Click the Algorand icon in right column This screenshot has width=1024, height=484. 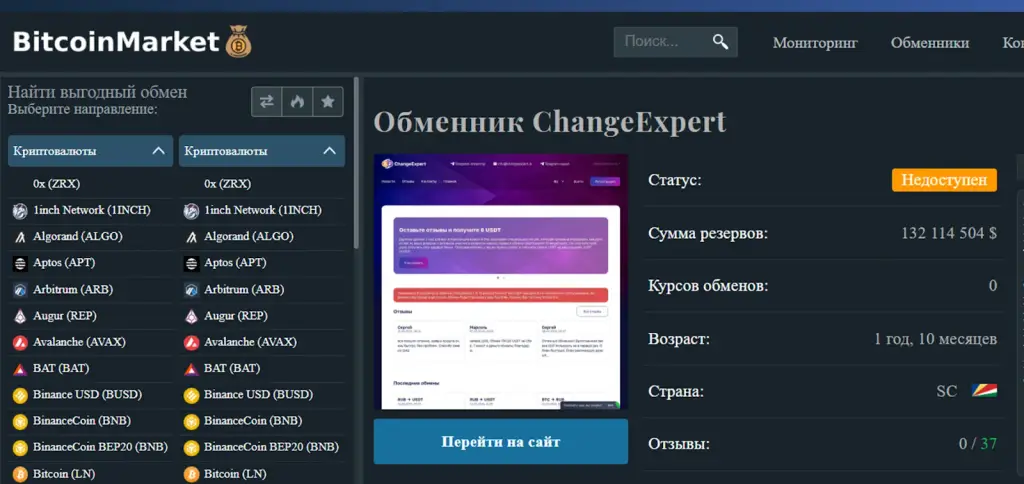click(191, 236)
